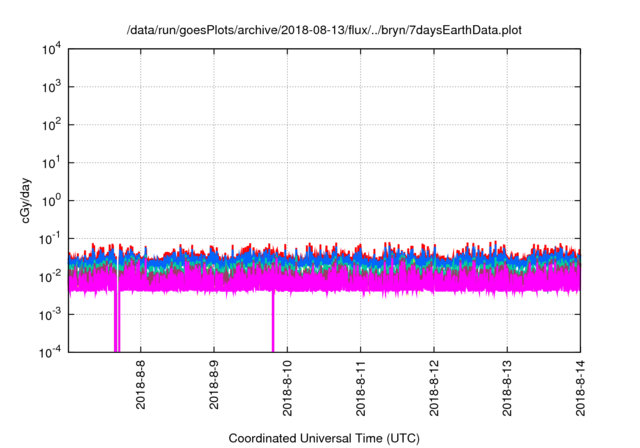Click the 2018-8-8 date label

[x=140, y=385]
